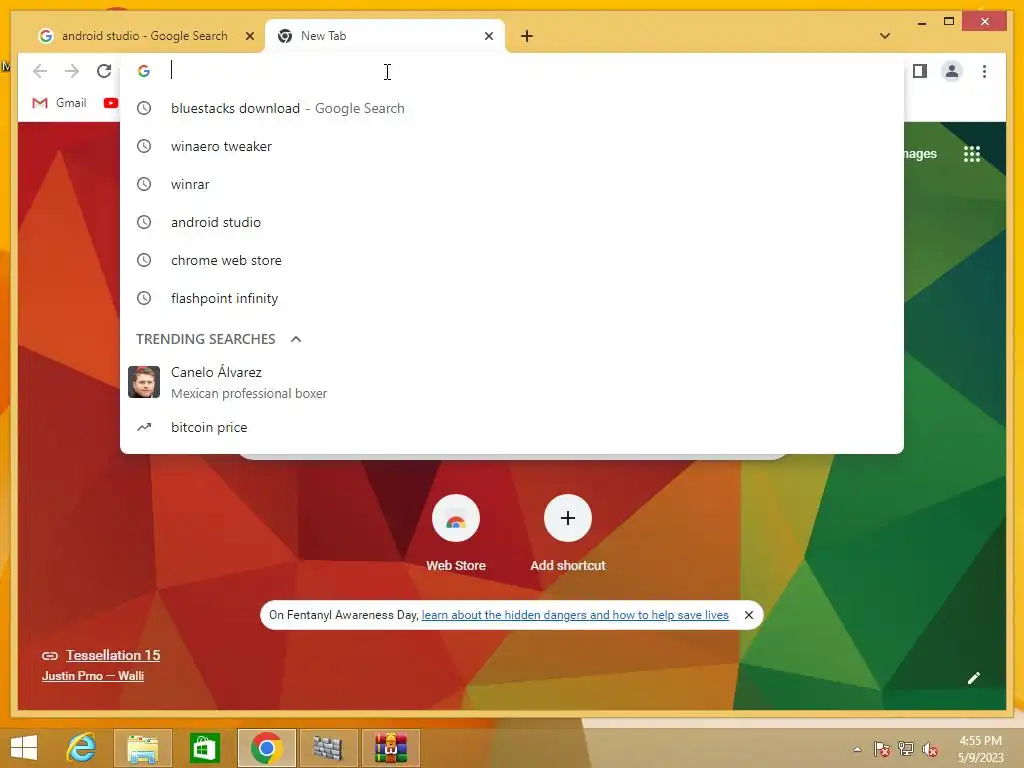Show hidden system tray icons
Screen dimensions: 1024x768
[x=857, y=750]
